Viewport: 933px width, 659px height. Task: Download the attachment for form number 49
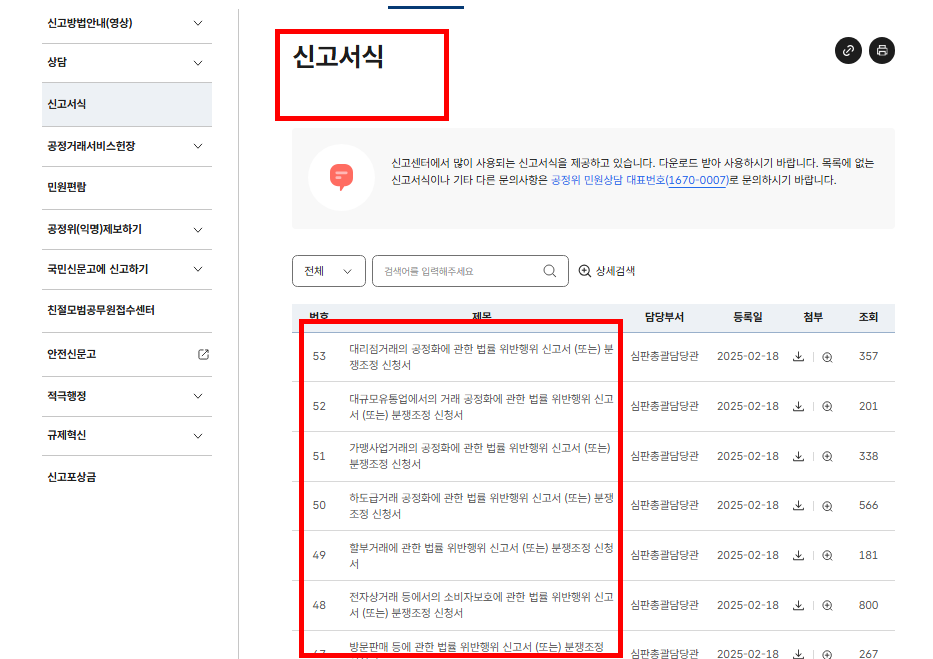(x=797, y=556)
